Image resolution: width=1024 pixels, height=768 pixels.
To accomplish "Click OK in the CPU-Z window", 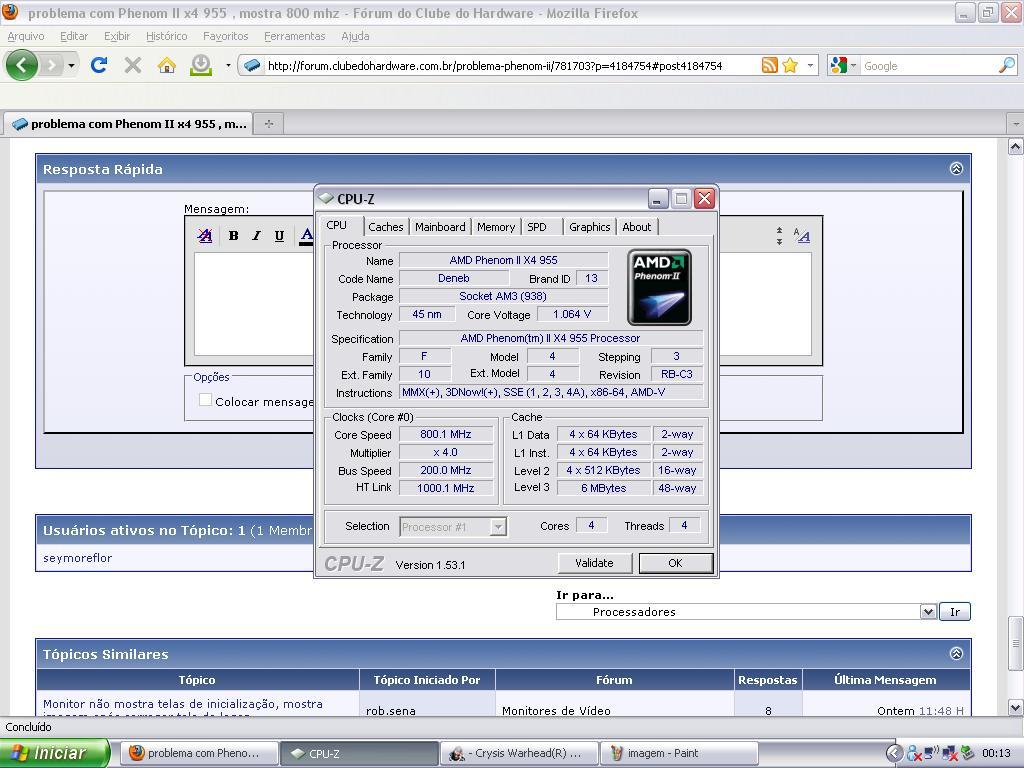I will pyautogui.click(x=675, y=563).
